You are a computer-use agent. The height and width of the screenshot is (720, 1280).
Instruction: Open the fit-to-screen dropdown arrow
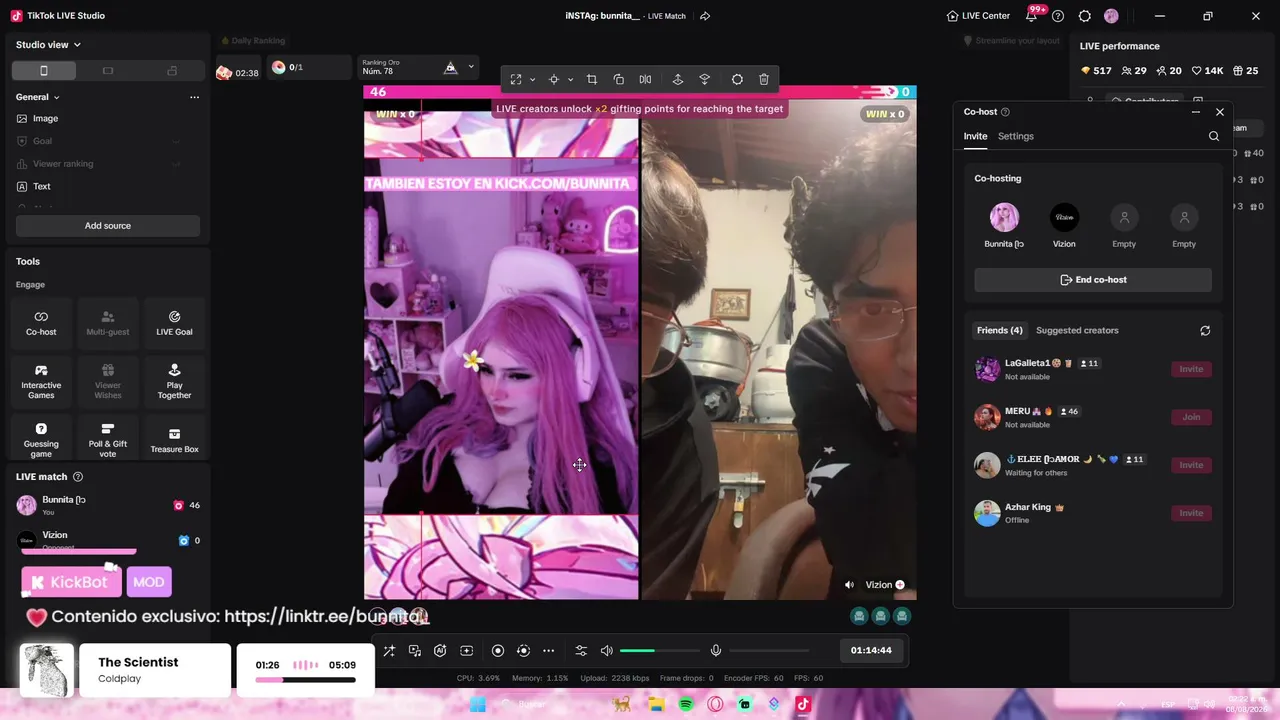pyautogui.click(x=532, y=79)
